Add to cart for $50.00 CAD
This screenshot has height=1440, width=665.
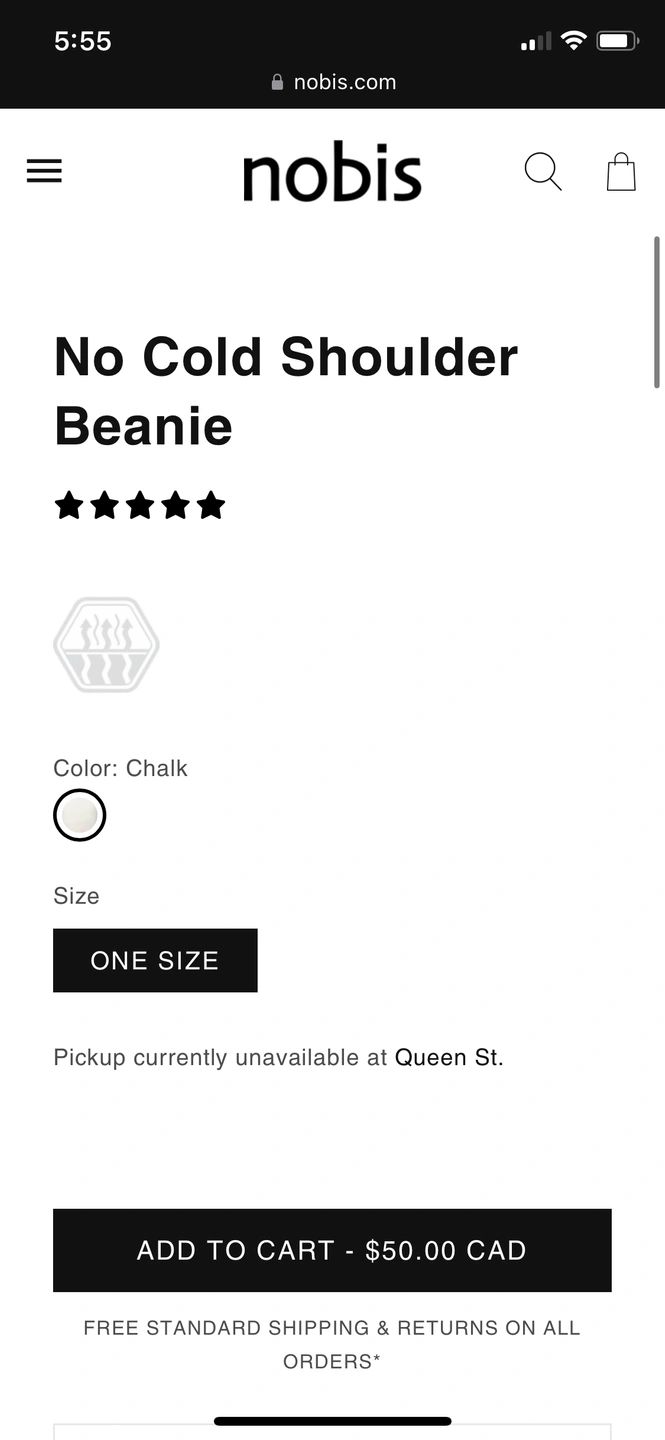coord(332,1250)
